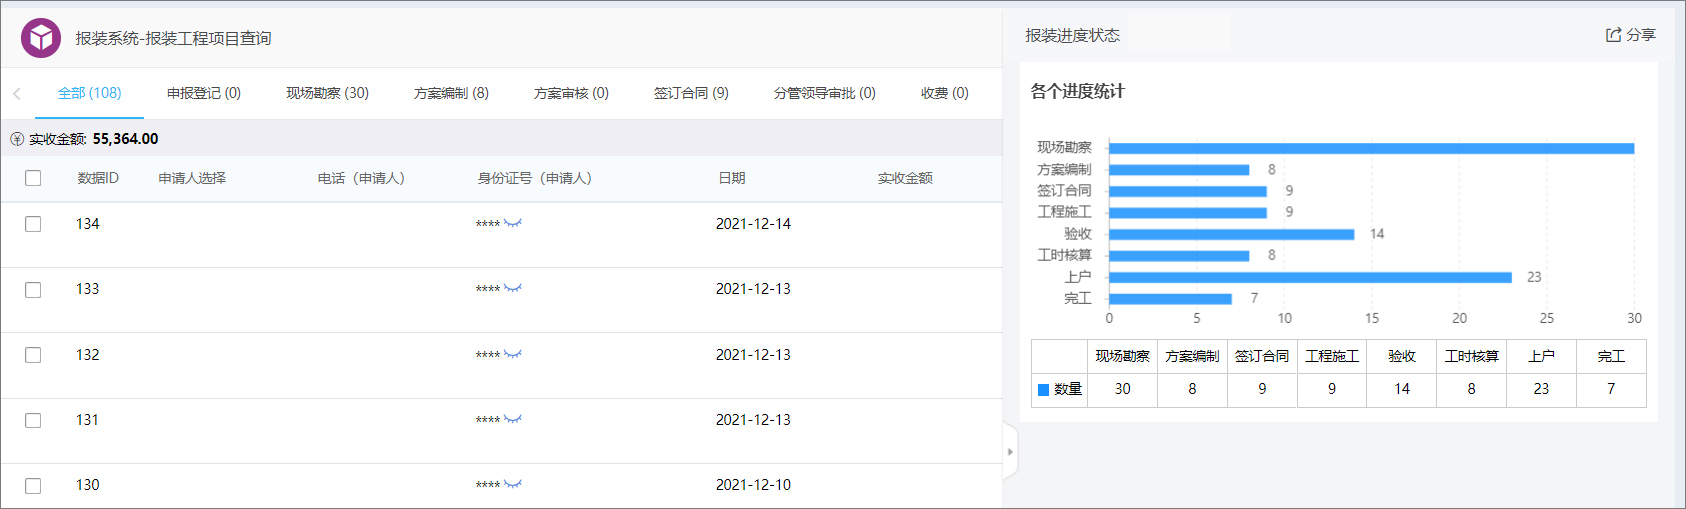Reveal masked ID number for row 134
Screen dimensions: 1686x509
[x=513, y=223]
